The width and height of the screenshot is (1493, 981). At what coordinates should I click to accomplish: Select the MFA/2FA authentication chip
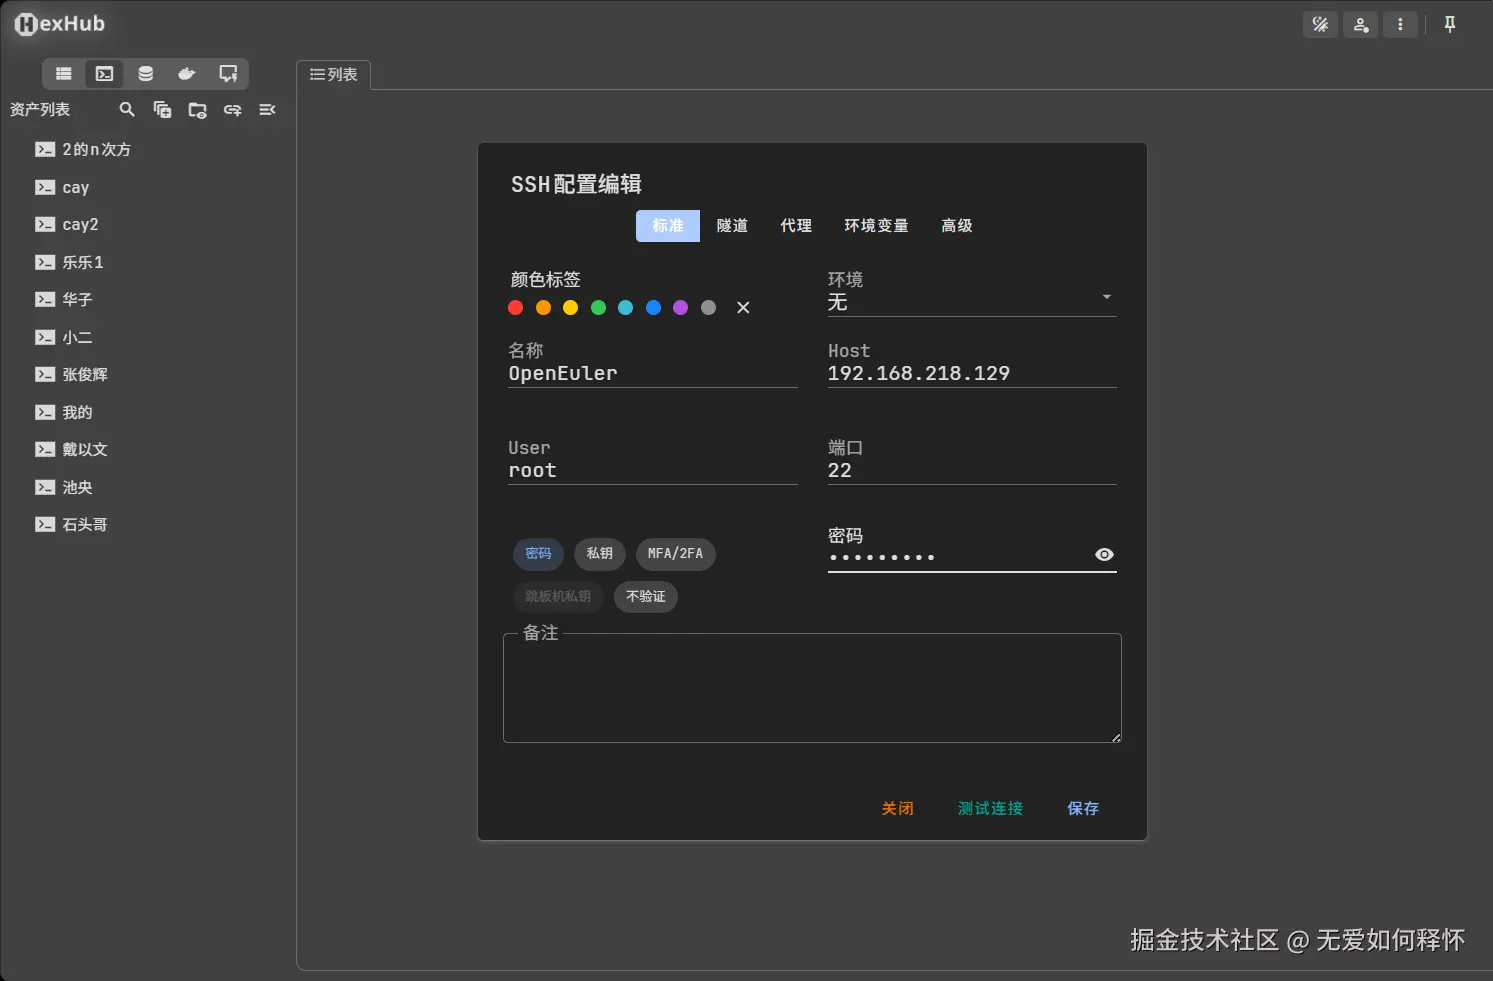click(675, 554)
